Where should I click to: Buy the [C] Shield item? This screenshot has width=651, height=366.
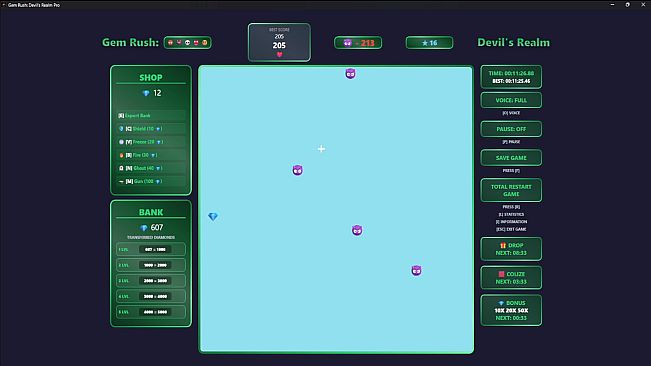click(151, 129)
